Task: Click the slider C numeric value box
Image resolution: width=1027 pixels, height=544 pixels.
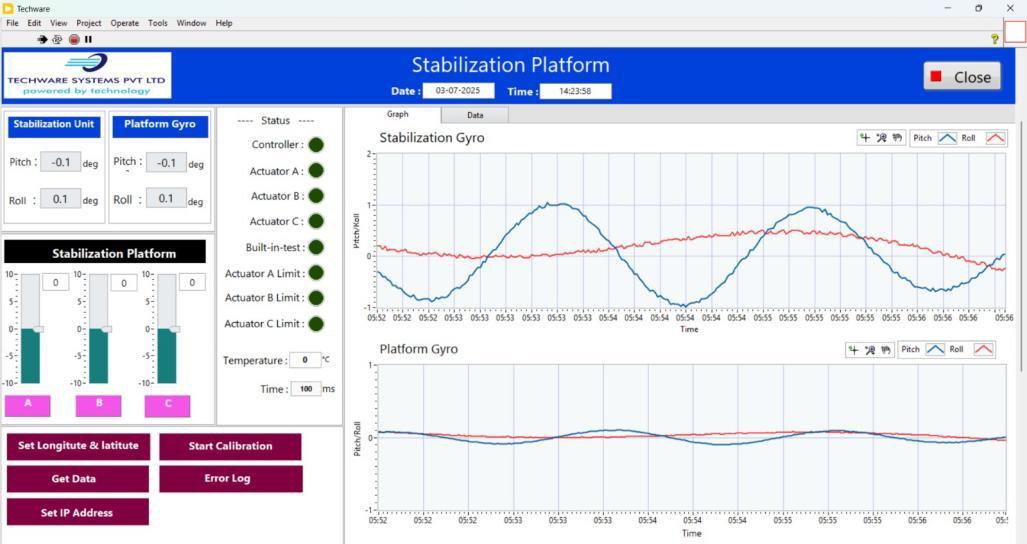Action: point(192,282)
